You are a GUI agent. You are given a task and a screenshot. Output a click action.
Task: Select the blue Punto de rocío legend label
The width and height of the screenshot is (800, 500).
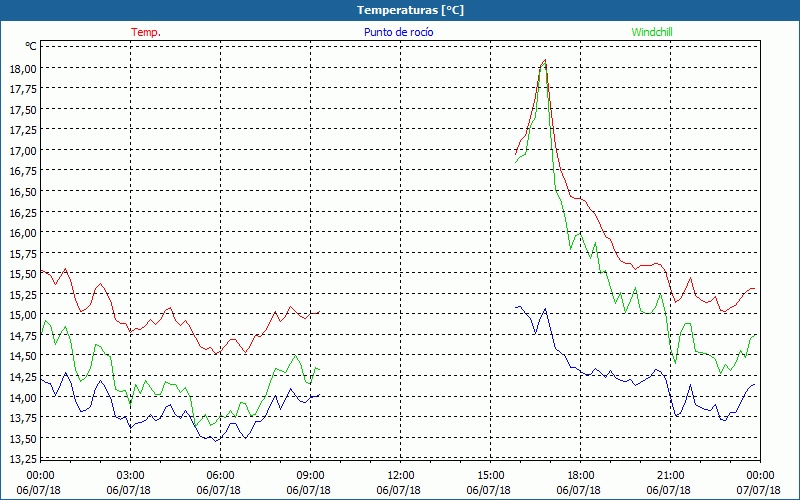[398, 32]
